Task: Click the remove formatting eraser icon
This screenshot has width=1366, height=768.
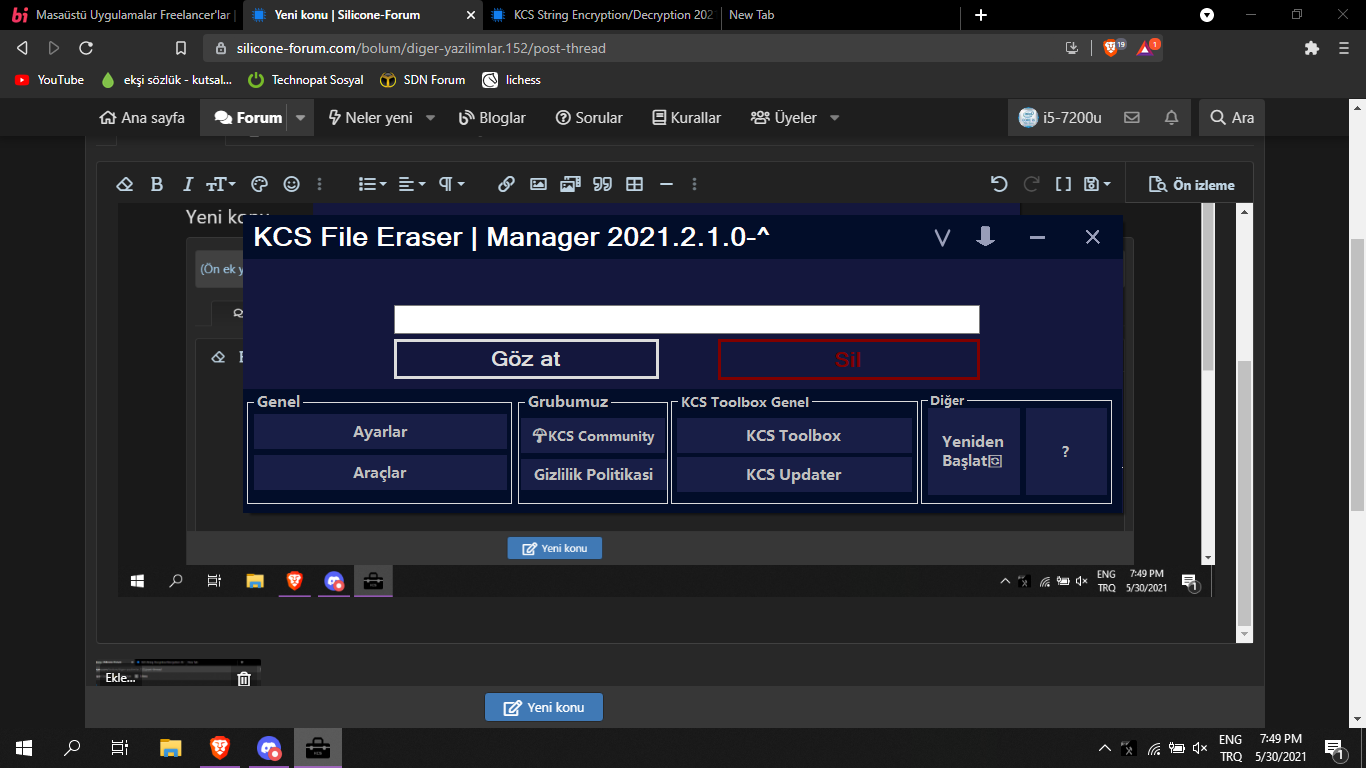Action: click(x=125, y=184)
